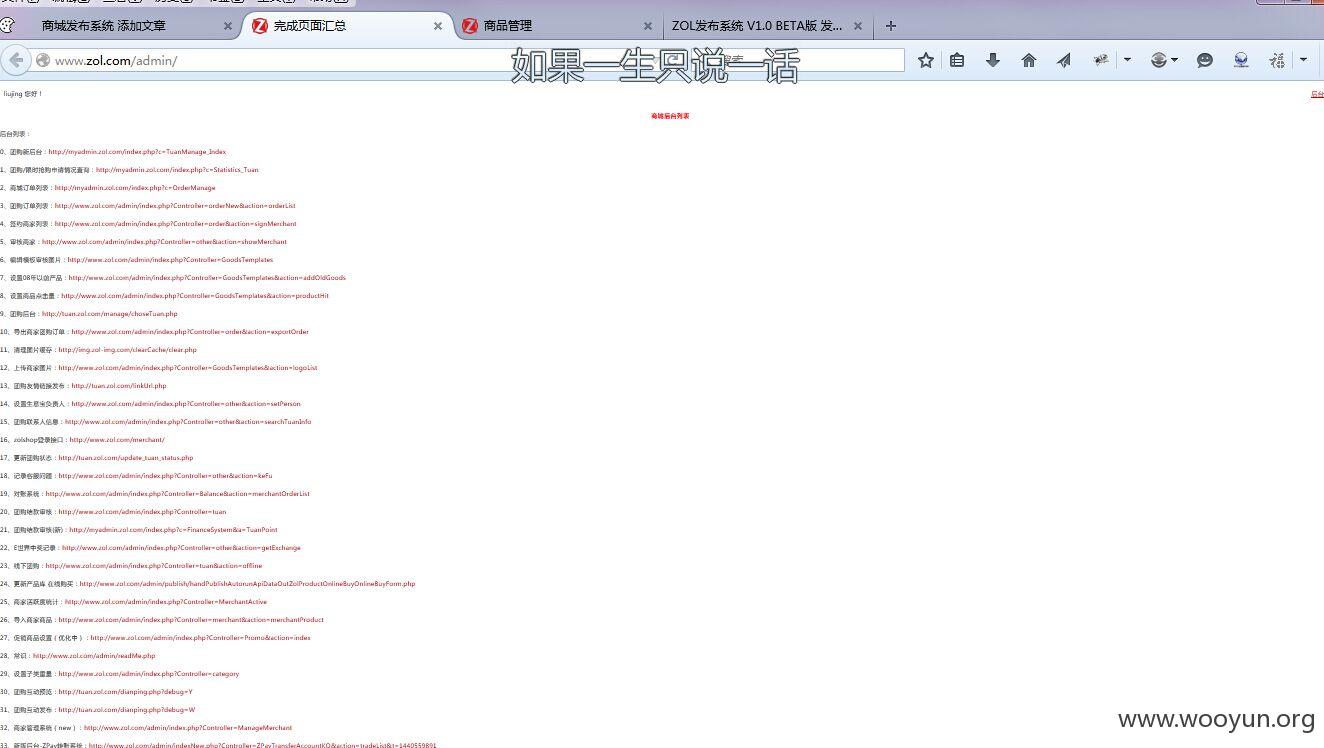This screenshot has width=1324, height=748.
Task: Open the showMerchant link for 审核商家
Action: tap(164, 242)
